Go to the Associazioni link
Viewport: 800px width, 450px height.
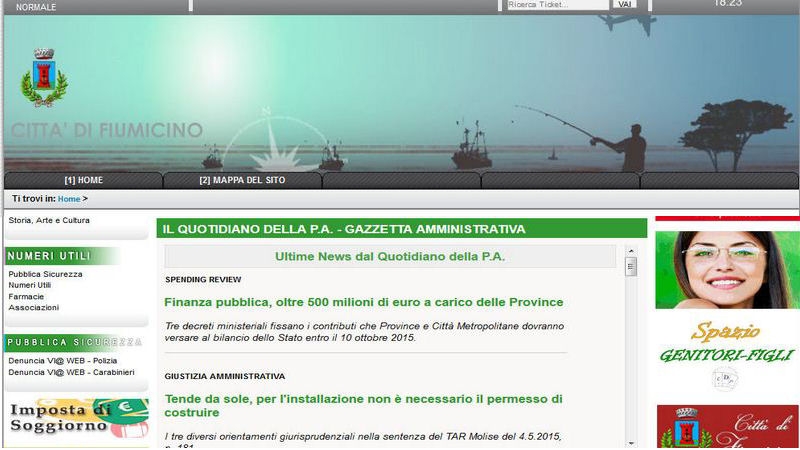coord(33,308)
